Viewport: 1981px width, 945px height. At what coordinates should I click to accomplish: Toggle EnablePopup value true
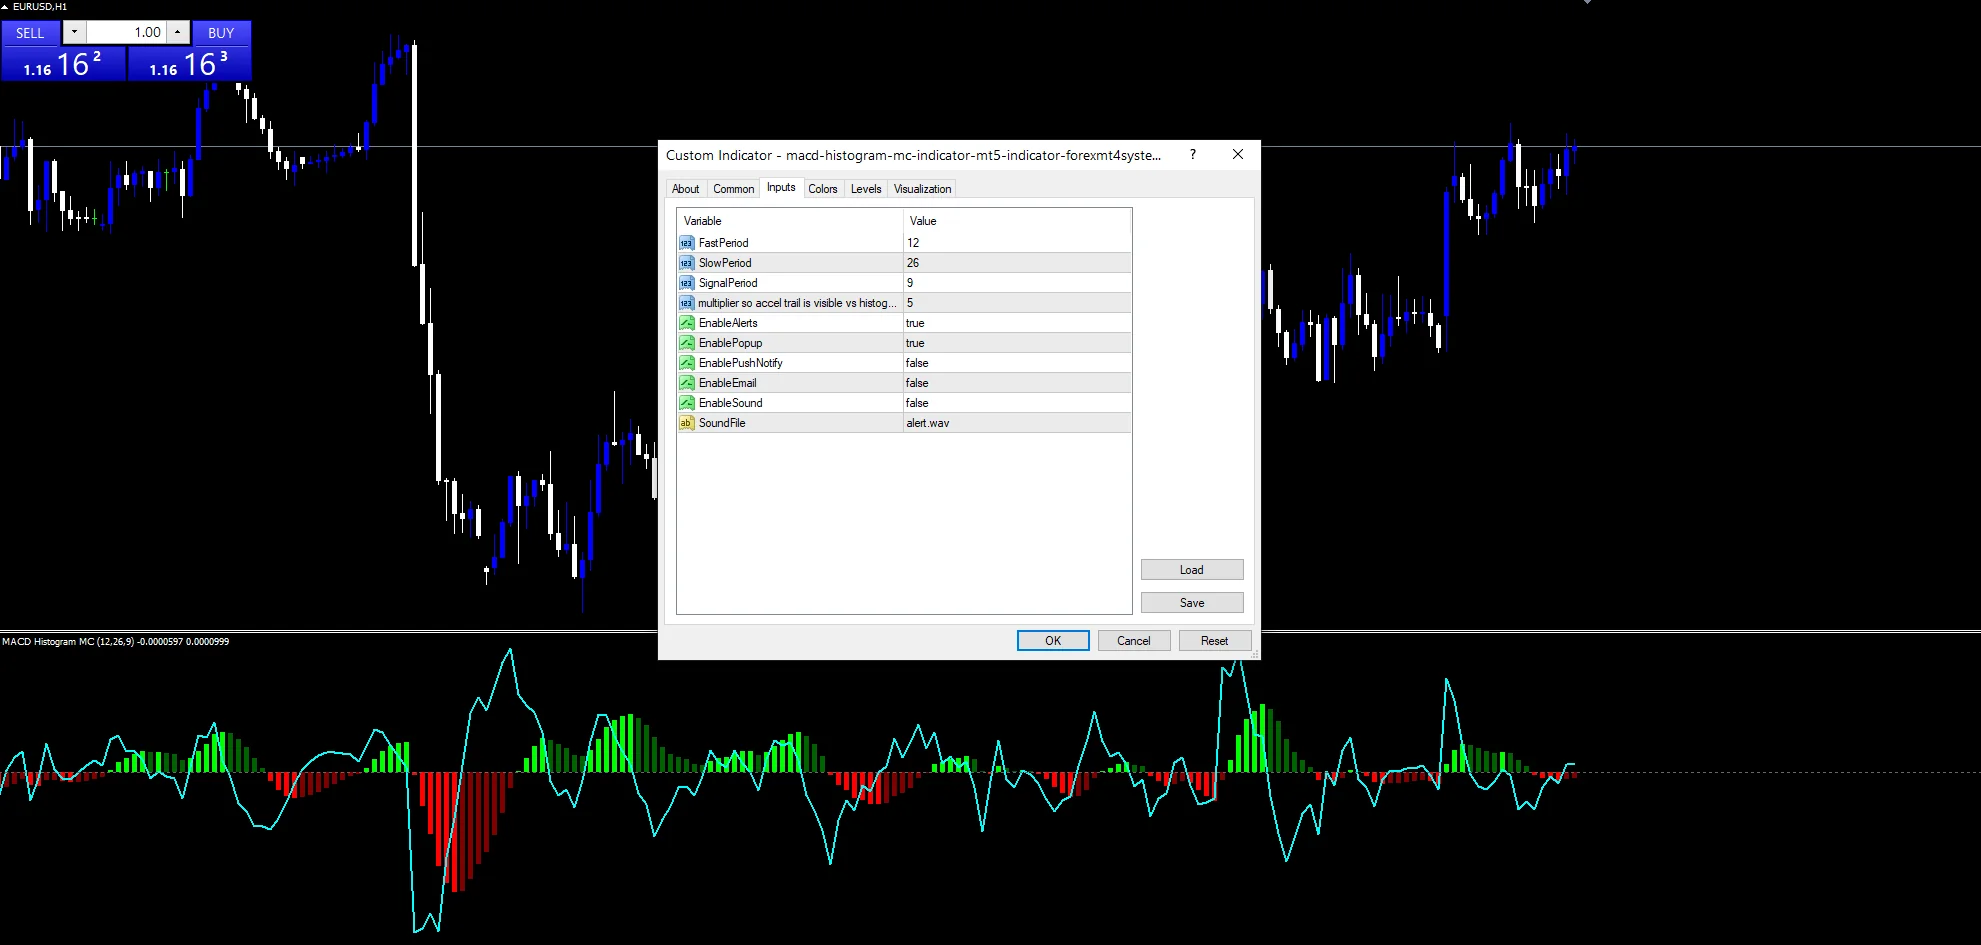[1017, 343]
